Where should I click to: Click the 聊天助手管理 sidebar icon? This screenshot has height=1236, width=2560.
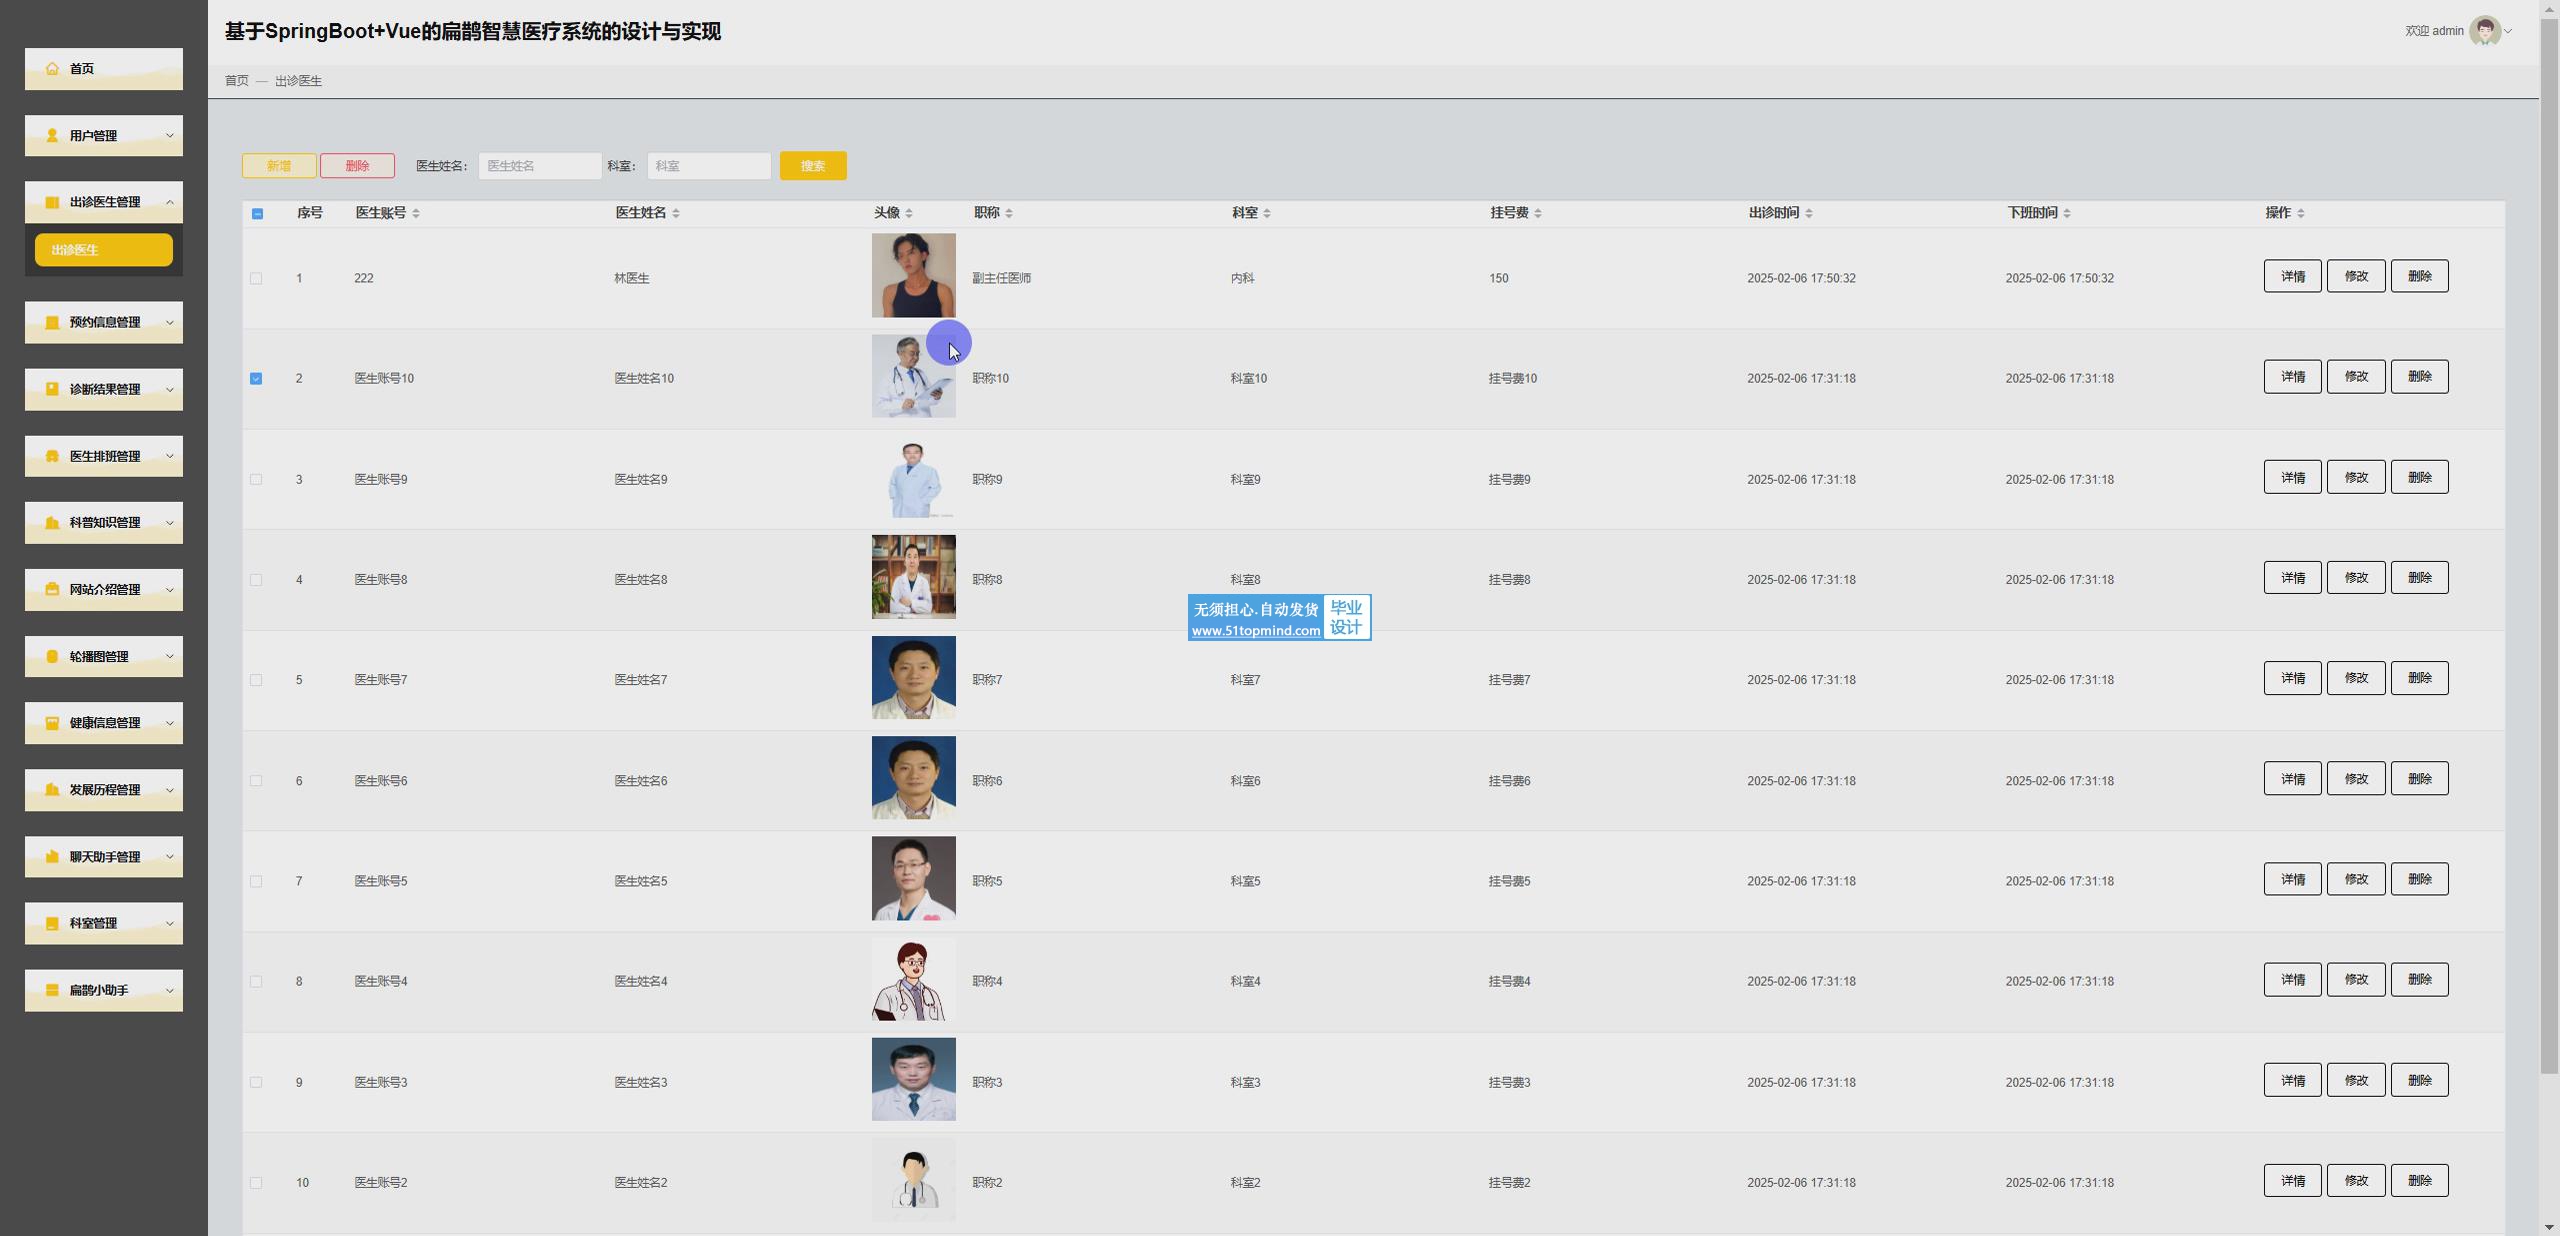[x=52, y=857]
